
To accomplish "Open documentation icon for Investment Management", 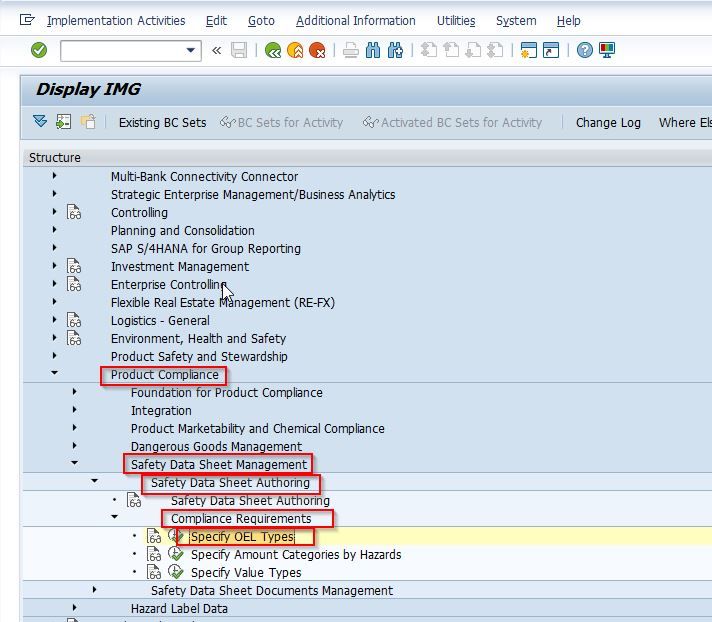I will click(74, 266).
